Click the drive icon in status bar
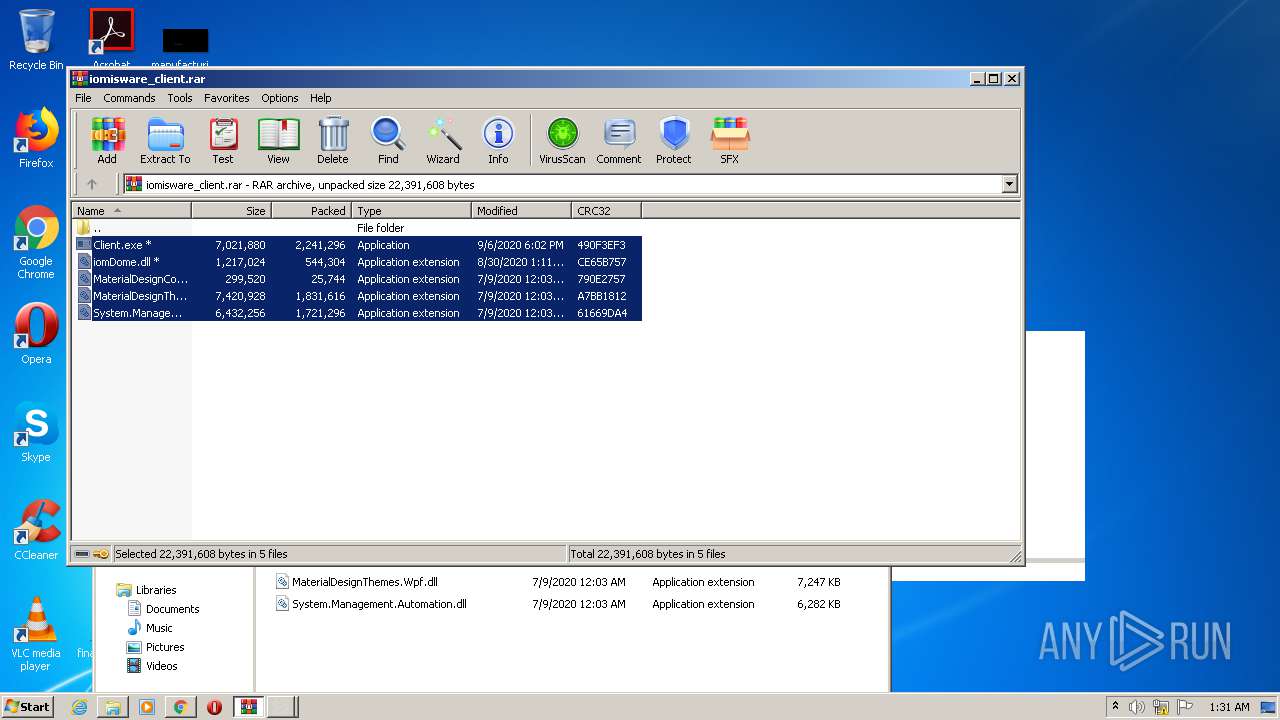Image resolution: width=1280 pixels, height=720 pixels. 82,554
